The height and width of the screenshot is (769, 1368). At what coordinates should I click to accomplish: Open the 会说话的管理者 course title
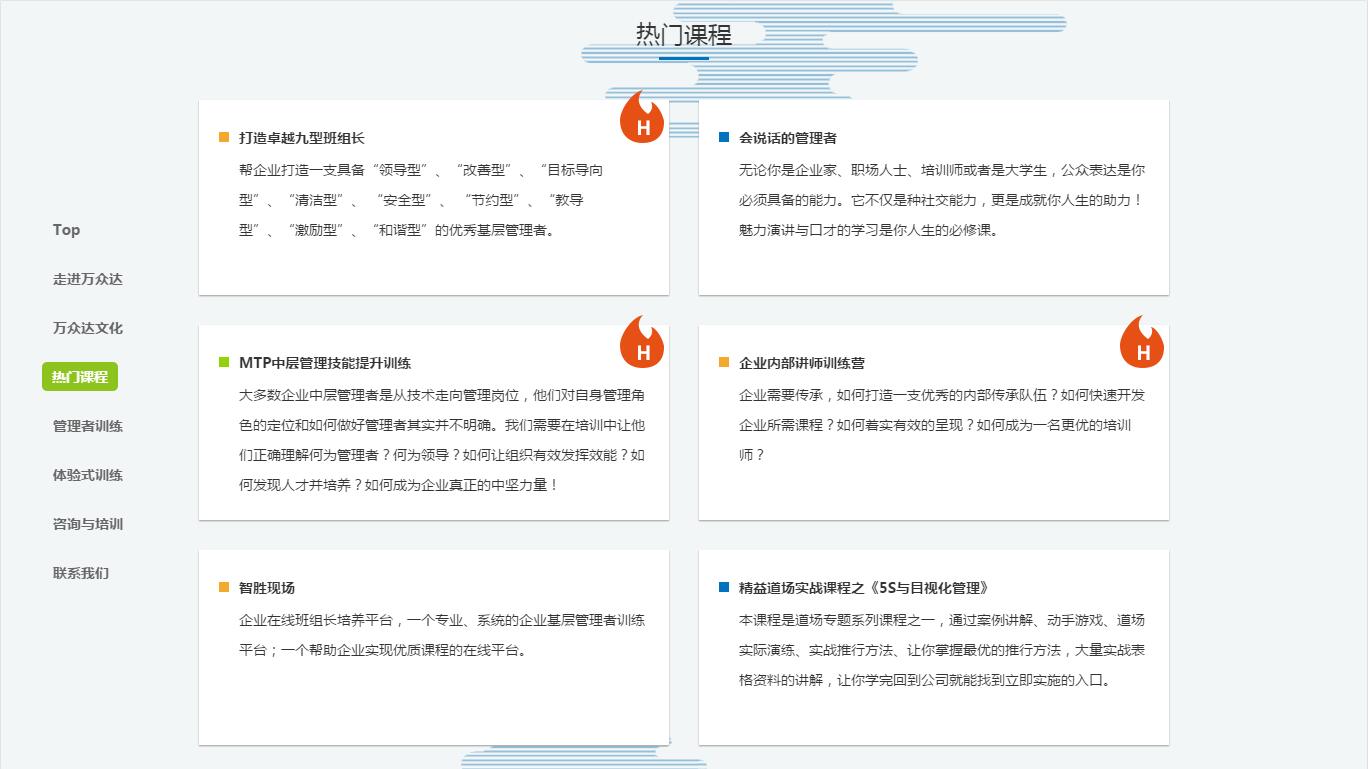coord(787,138)
